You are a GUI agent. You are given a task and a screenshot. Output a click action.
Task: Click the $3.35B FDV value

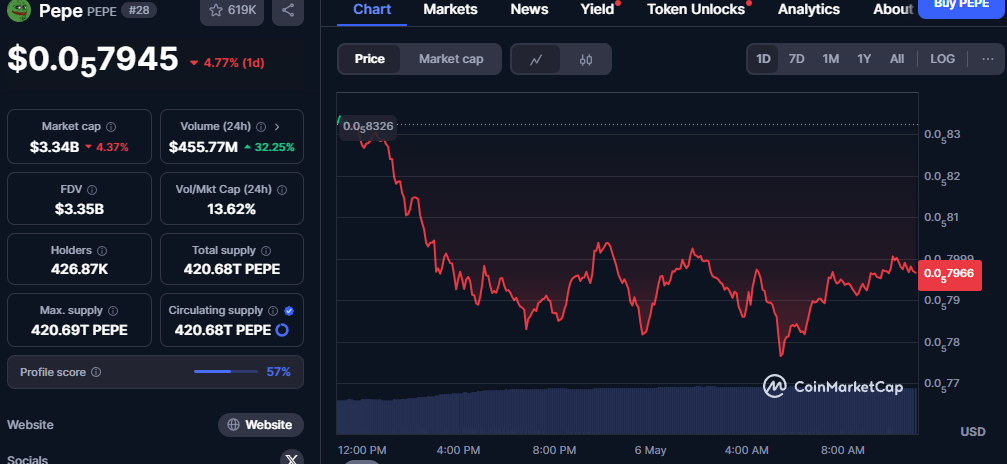pos(80,209)
